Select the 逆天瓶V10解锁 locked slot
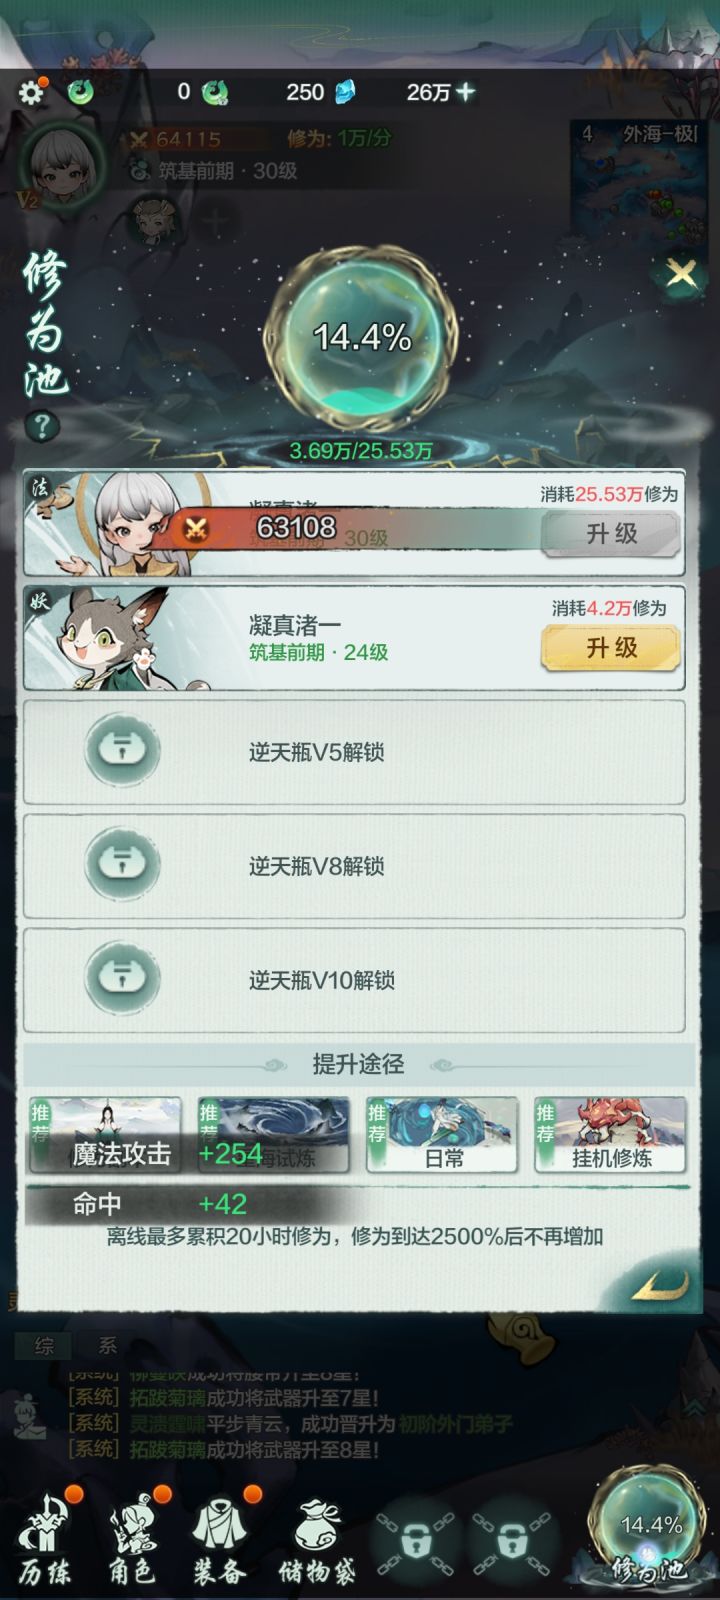720x1600 pixels. 354,980
